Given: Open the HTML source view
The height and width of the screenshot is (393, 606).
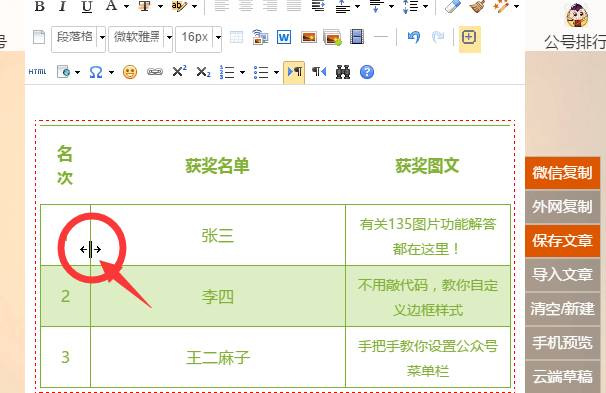Looking at the screenshot, I should (x=37, y=72).
